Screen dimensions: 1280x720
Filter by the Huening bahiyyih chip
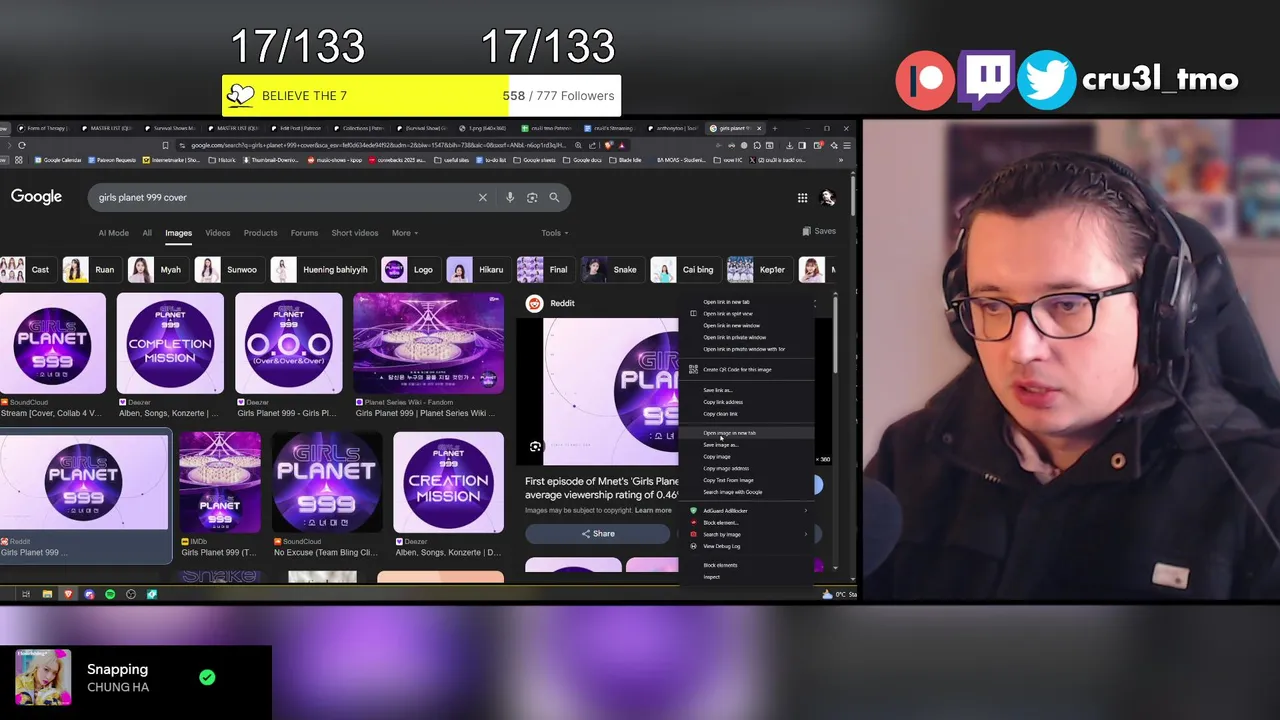pyautogui.click(x=321, y=269)
